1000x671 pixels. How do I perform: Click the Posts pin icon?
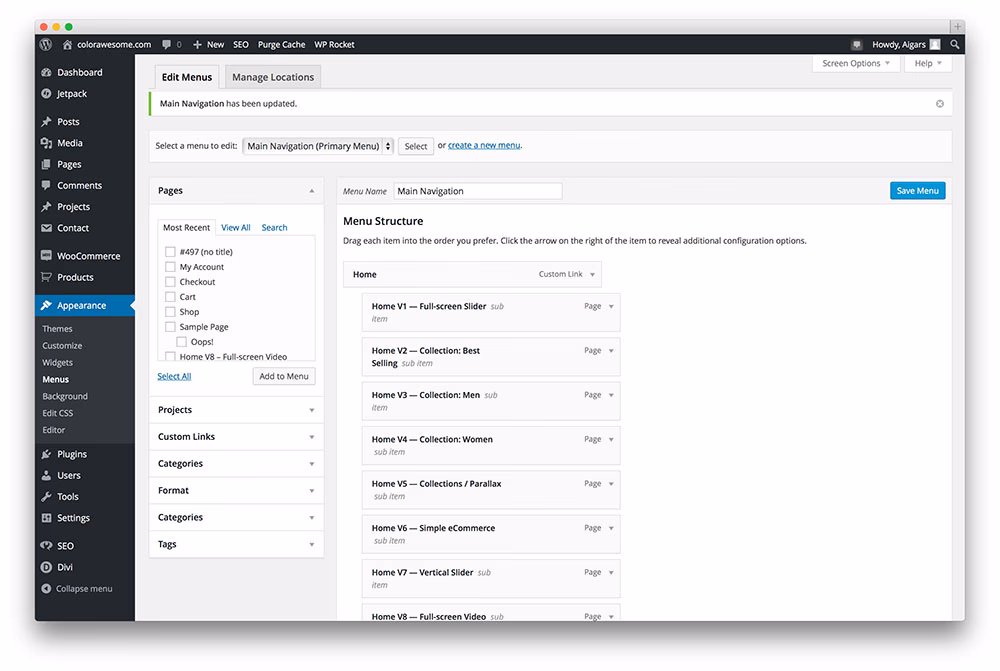point(47,122)
